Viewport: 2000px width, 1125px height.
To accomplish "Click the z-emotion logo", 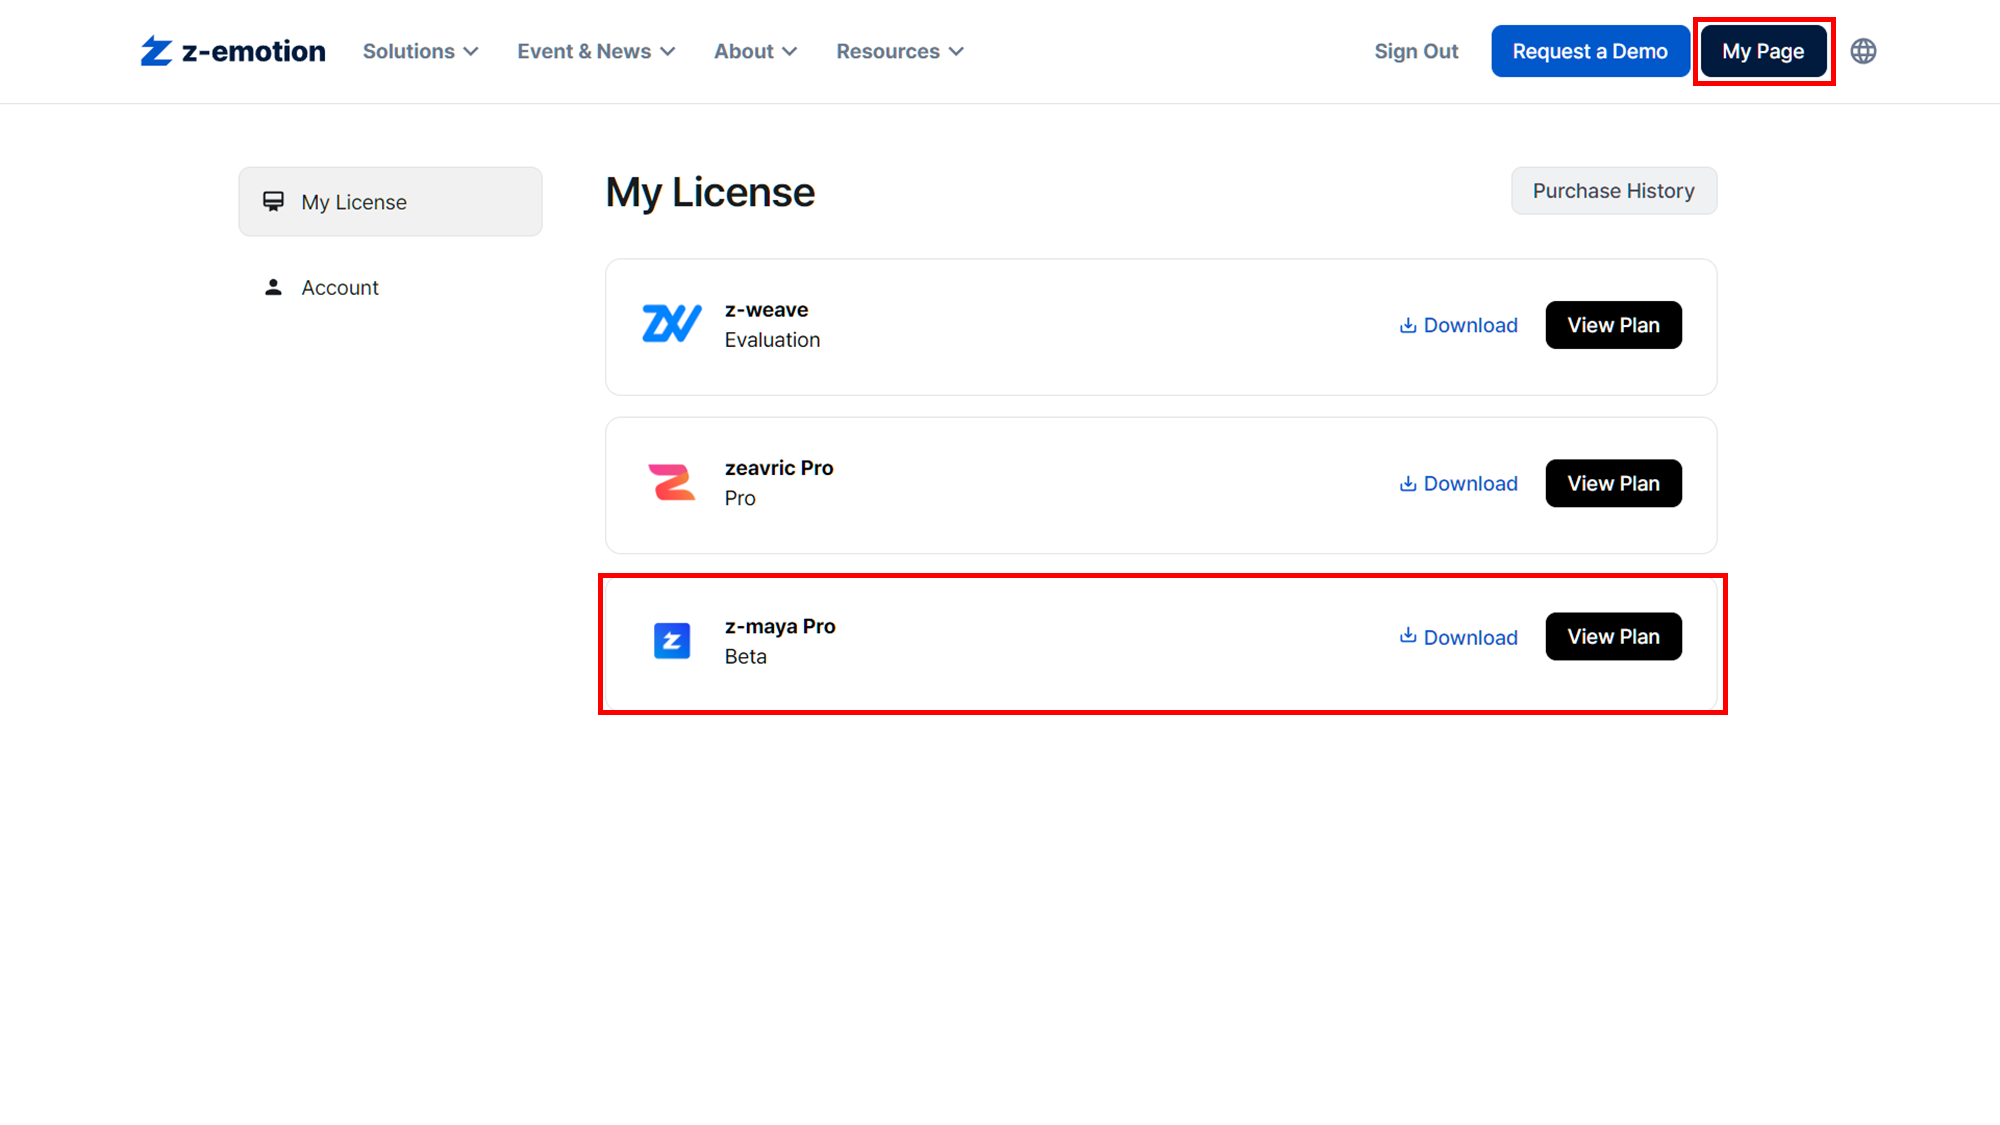I will point(232,51).
